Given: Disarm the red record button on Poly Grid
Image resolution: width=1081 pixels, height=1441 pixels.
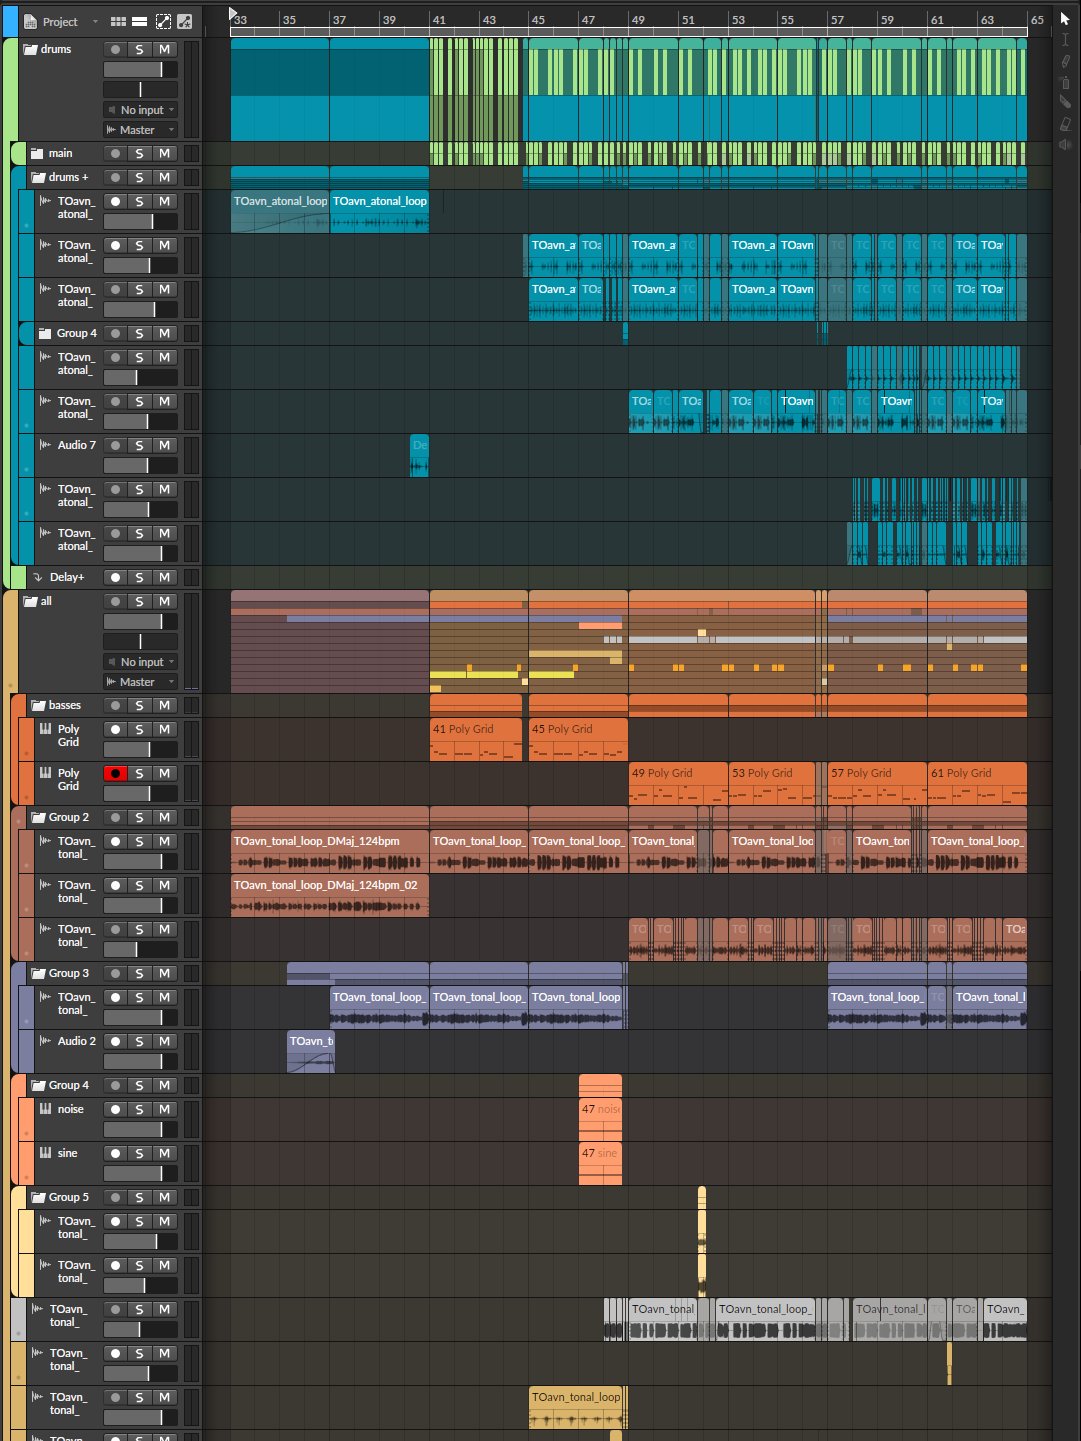Looking at the screenshot, I should [115, 773].
